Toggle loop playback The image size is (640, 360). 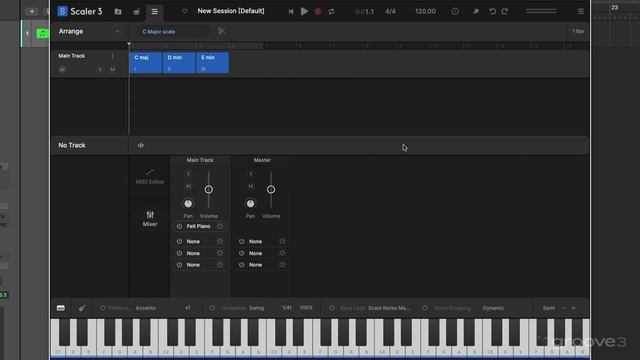(331, 11)
